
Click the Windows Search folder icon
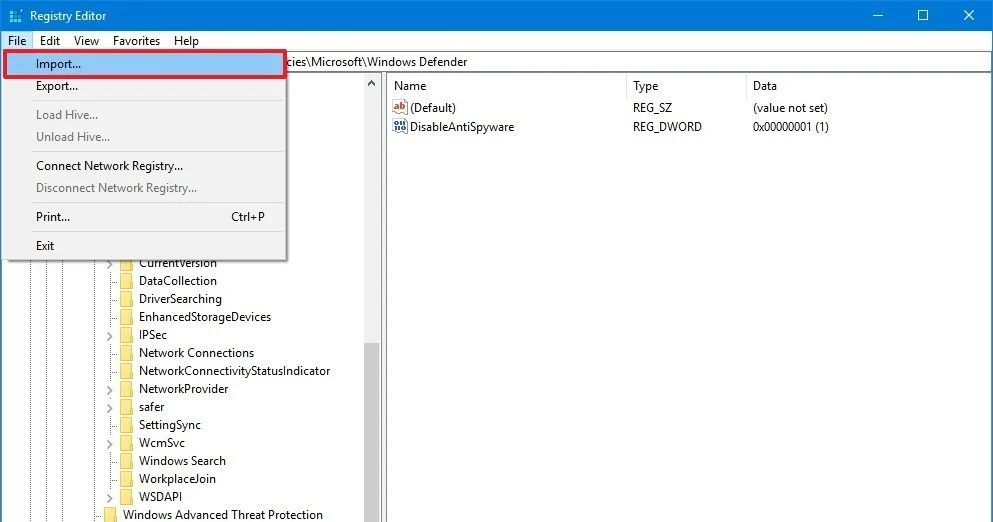[126, 461]
